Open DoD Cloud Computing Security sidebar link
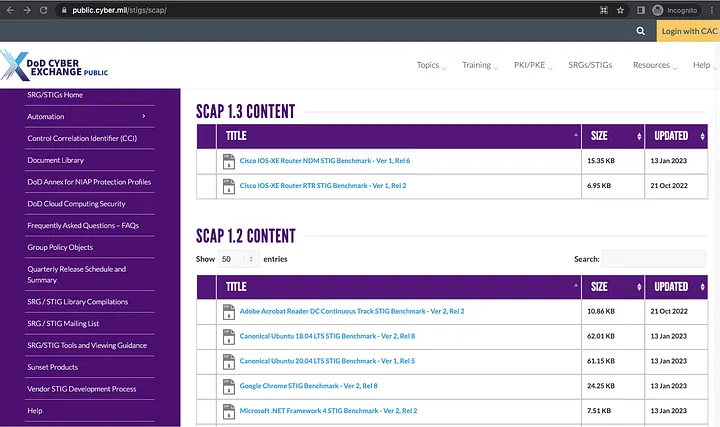Image resolution: width=720 pixels, height=427 pixels. 76,203
